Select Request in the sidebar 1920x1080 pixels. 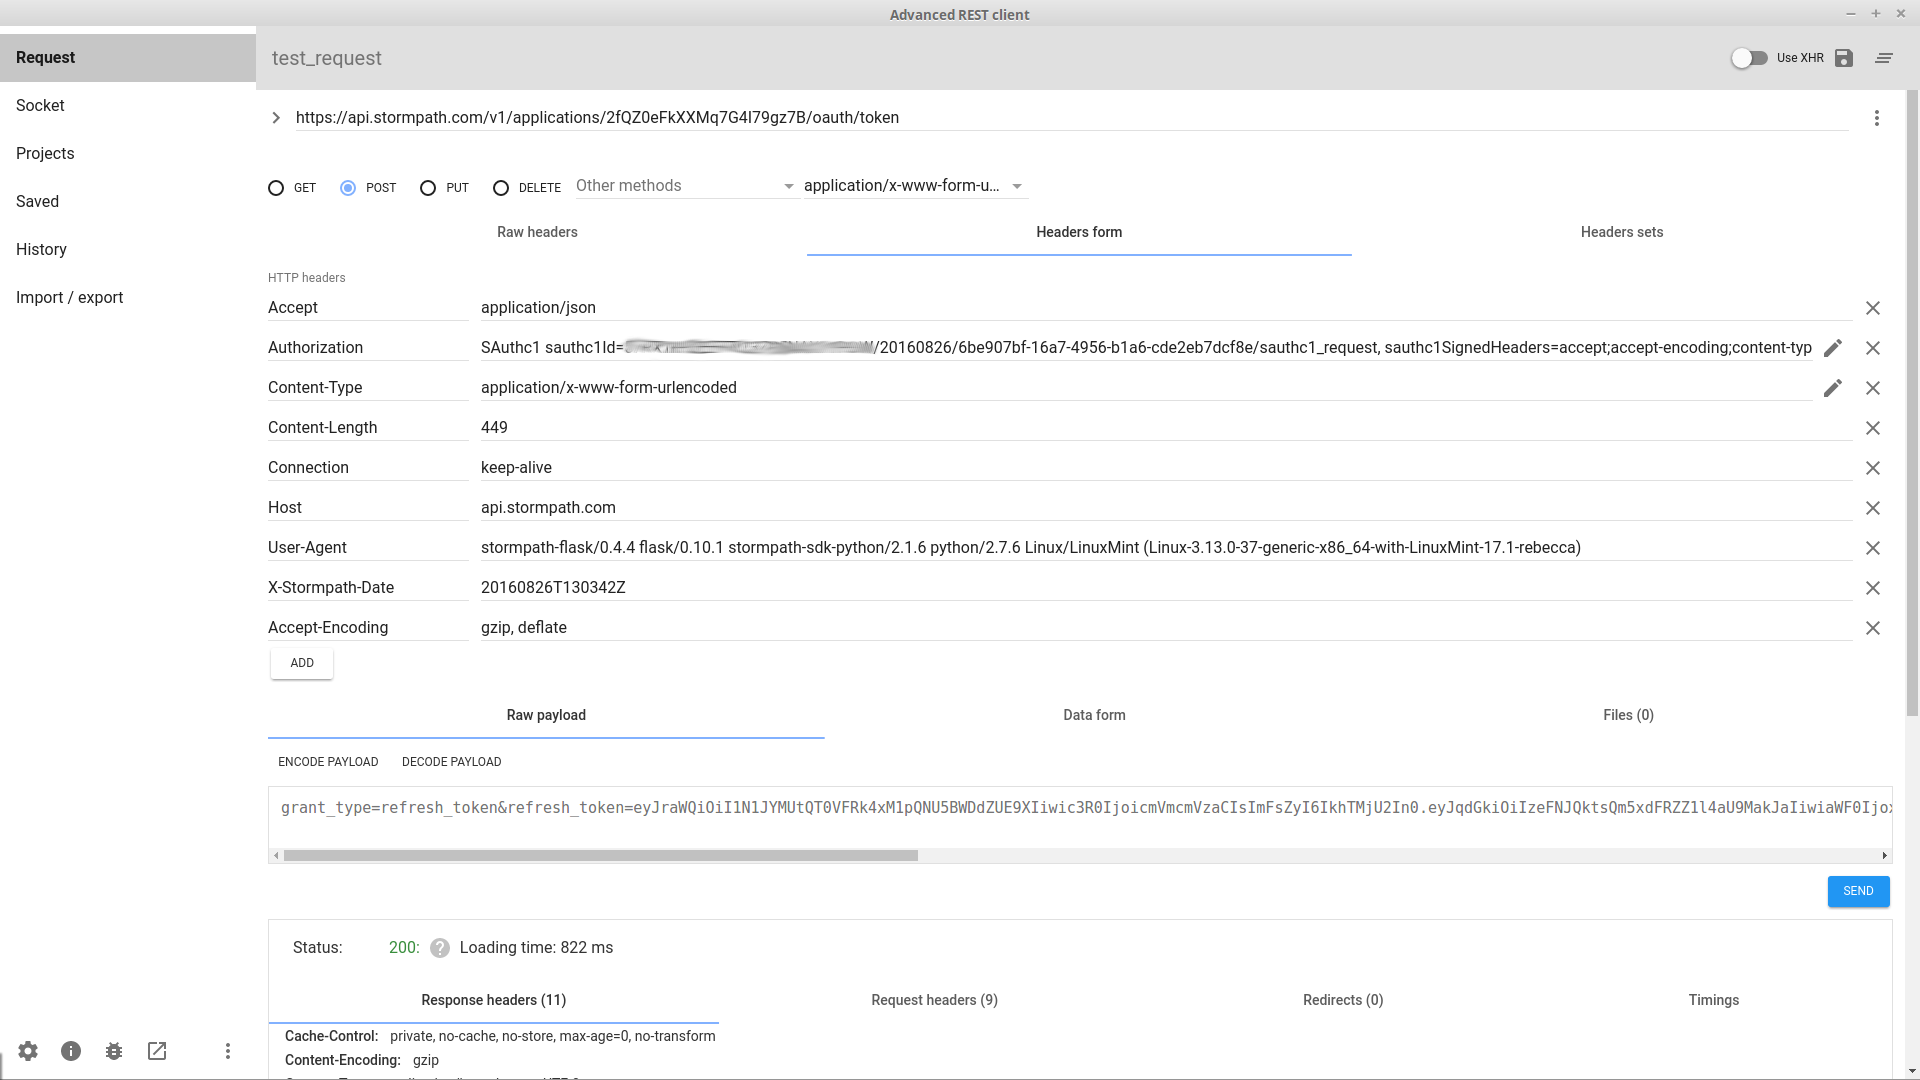(128, 58)
